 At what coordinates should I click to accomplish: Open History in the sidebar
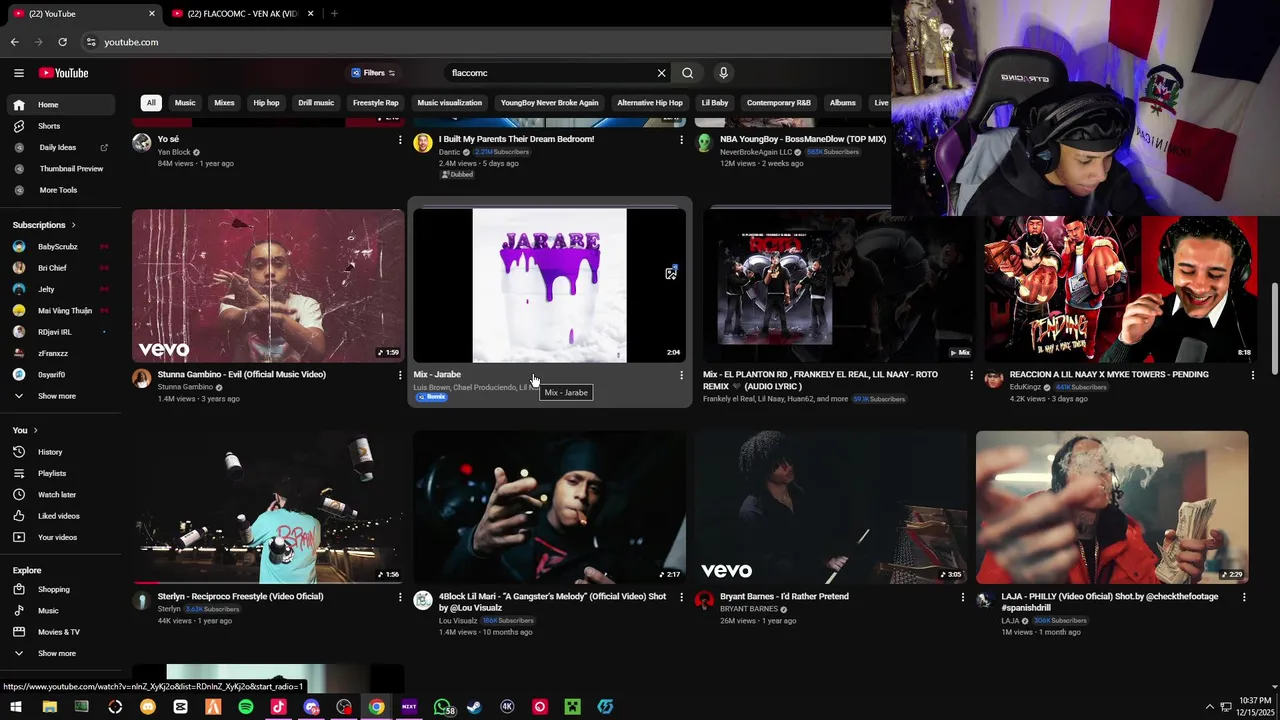click(x=60, y=452)
